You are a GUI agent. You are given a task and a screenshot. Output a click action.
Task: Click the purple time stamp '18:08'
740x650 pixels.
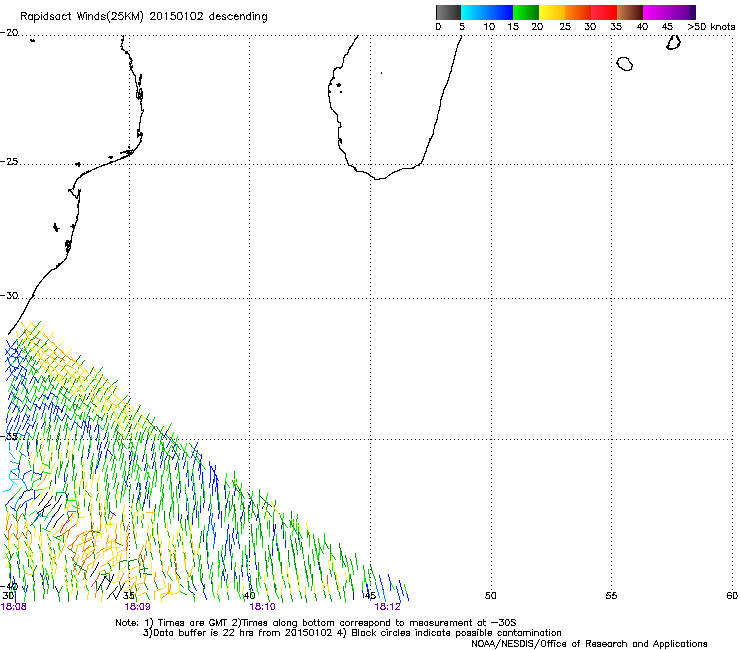[14, 607]
